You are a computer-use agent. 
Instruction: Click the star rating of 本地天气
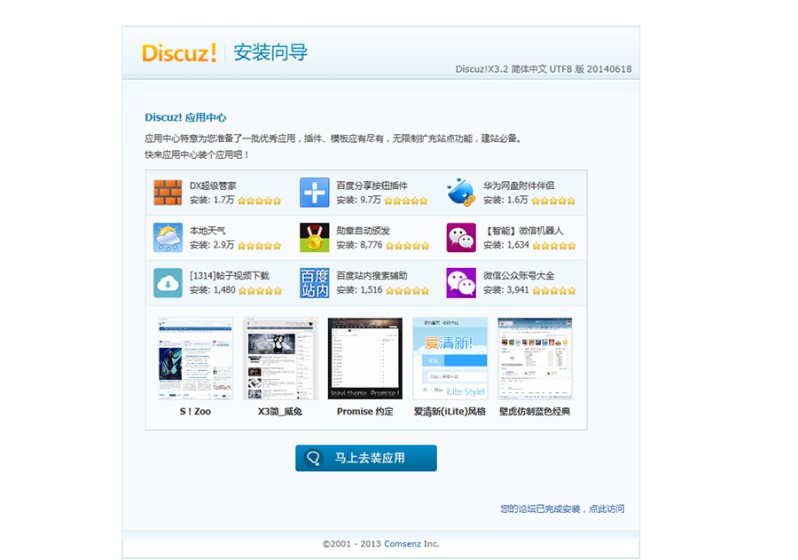260,245
